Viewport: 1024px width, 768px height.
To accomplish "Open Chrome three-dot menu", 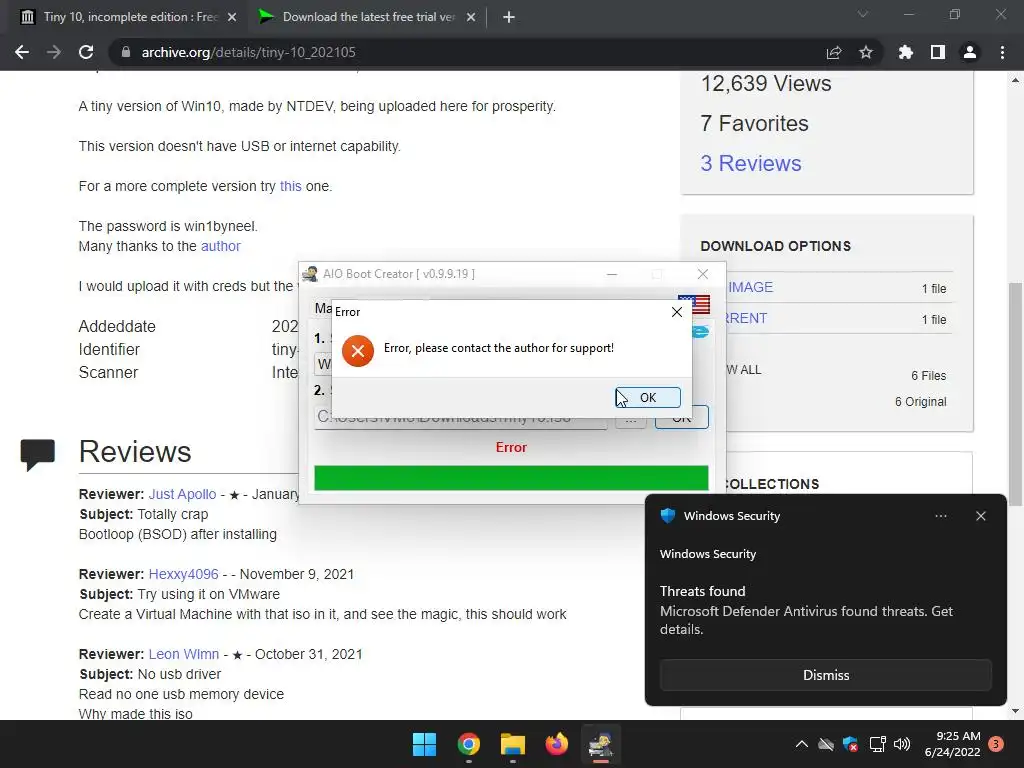I will click(x=1002, y=52).
